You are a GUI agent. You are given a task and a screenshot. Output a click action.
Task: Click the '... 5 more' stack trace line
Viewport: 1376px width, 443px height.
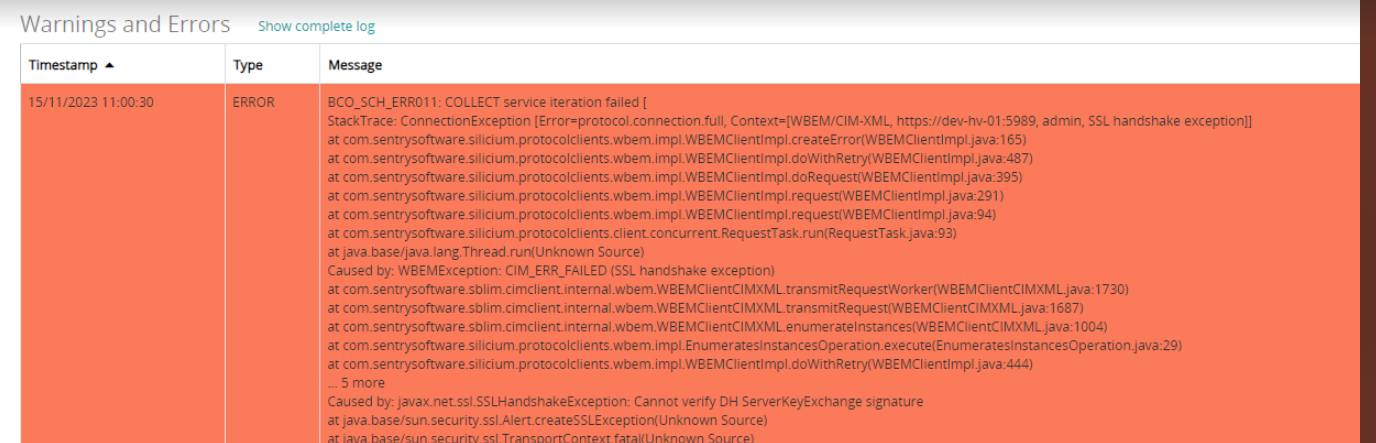pyautogui.click(x=356, y=383)
